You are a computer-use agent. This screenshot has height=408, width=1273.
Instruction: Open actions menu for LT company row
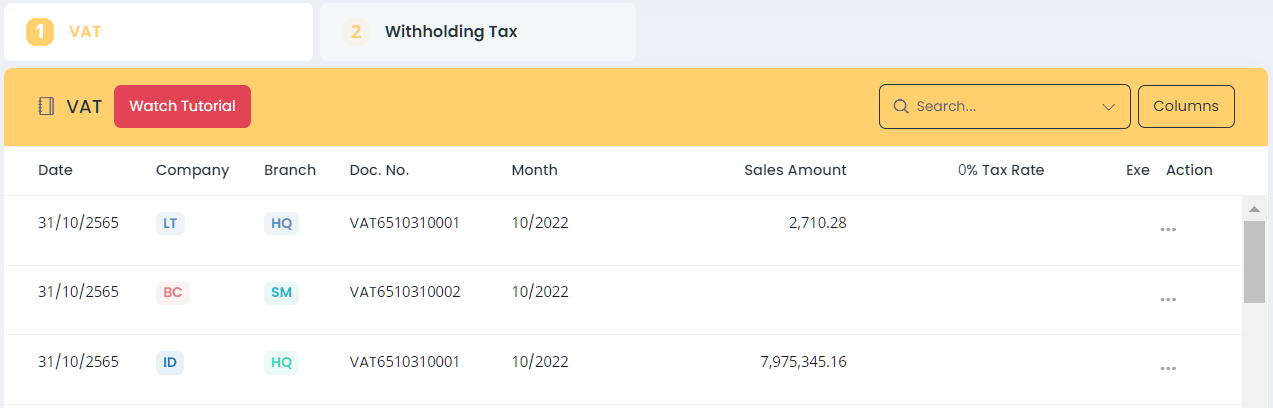click(x=1167, y=230)
